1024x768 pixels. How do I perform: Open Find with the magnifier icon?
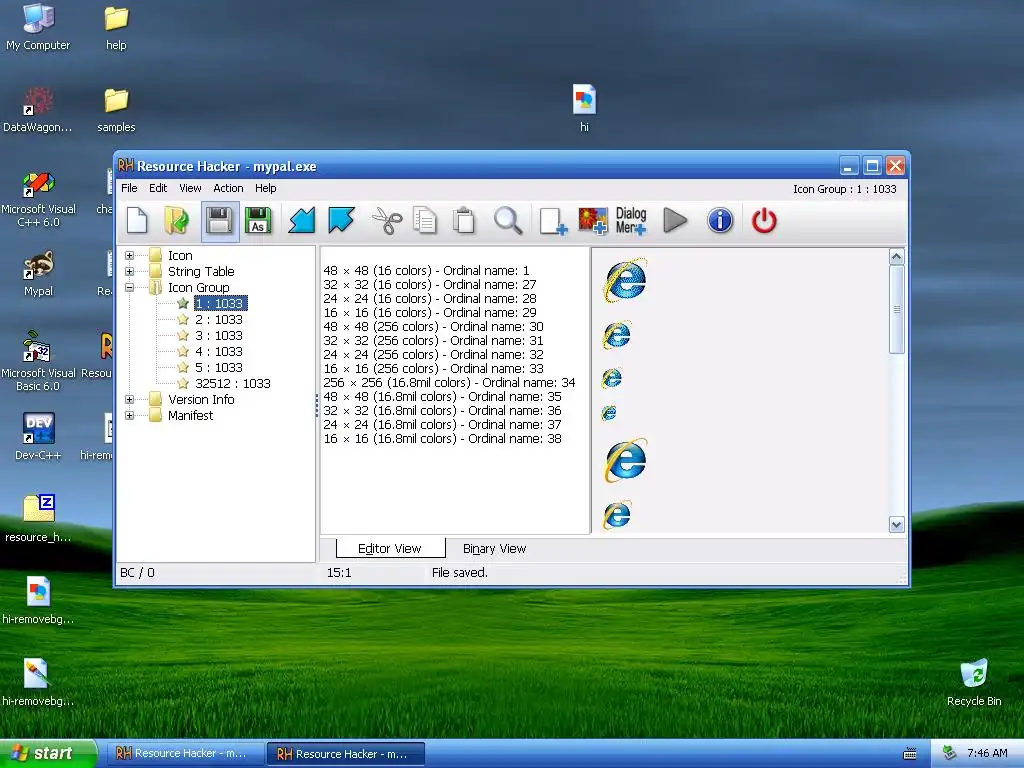tap(507, 221)
